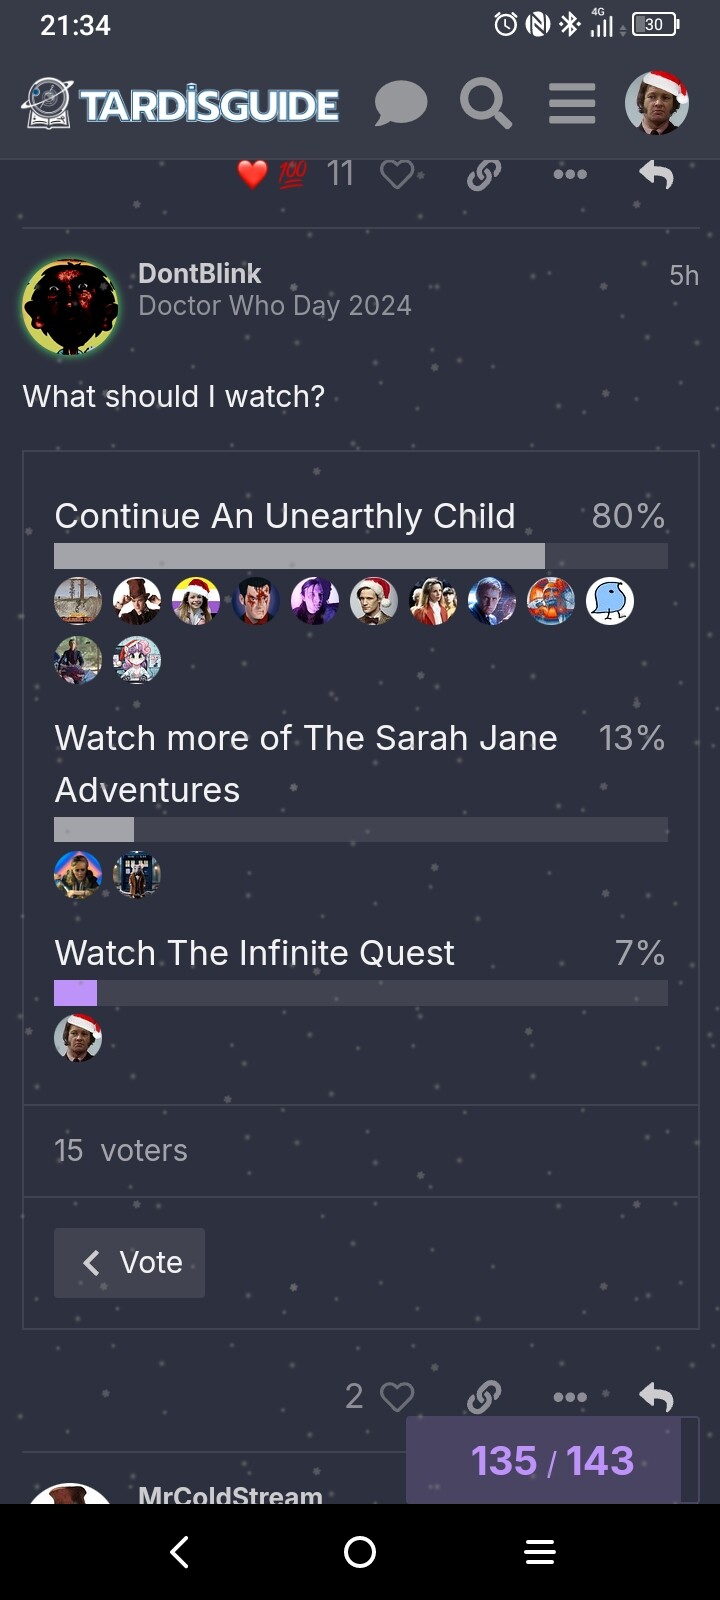Click the Vote back button
This screenshot has width=720, height=1600.
click(130, 1263)
